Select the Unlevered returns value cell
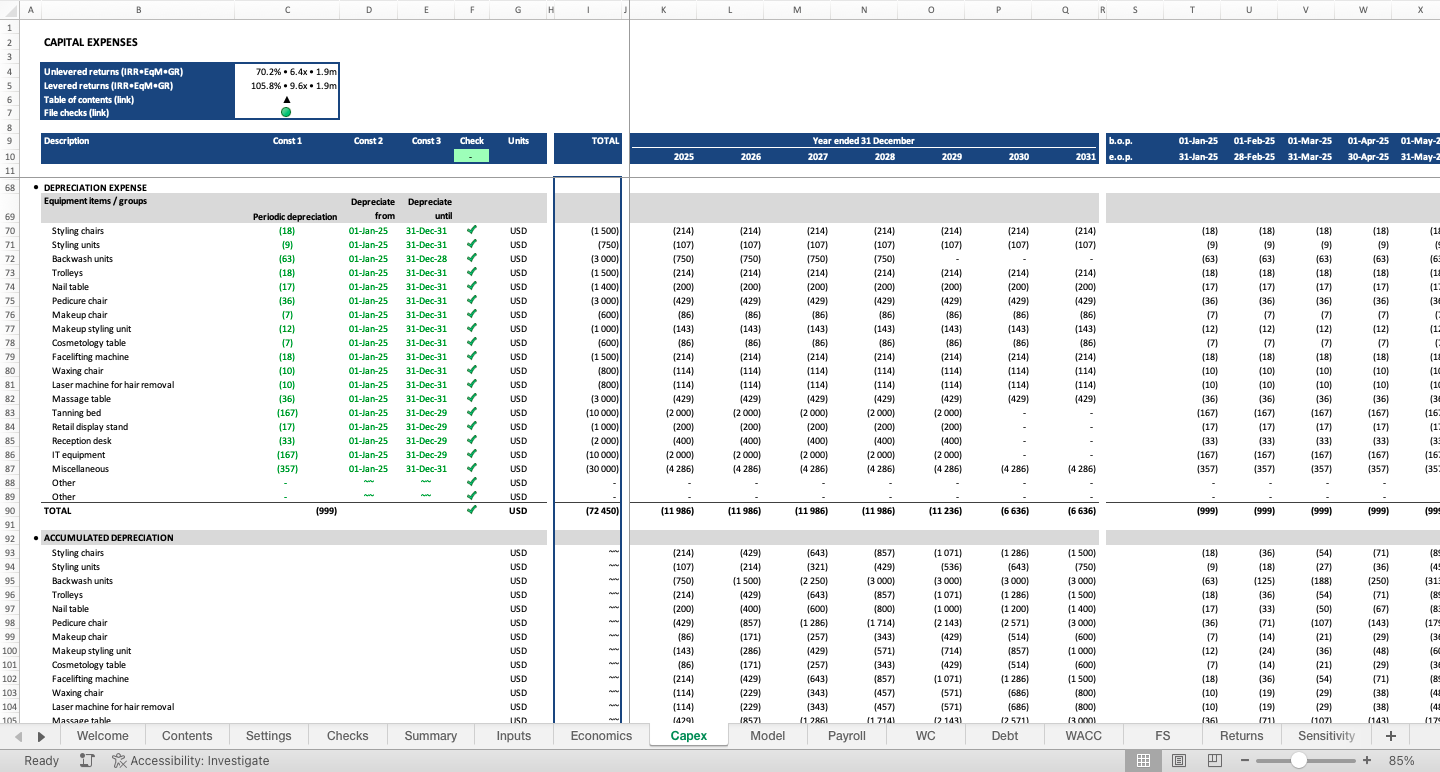Image resolution: width=1440 pixels, height=772 pixels. pyautogui.click(x=287, y=71)
